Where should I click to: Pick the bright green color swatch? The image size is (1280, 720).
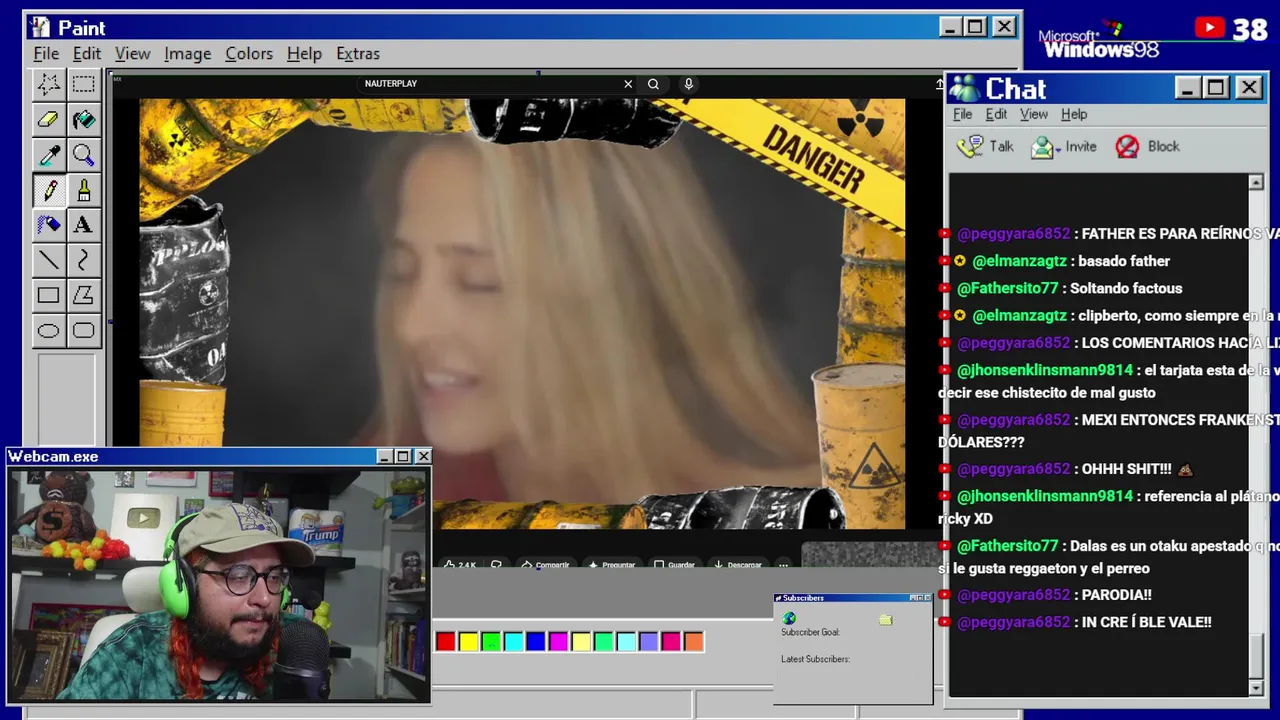pos(491,641)
